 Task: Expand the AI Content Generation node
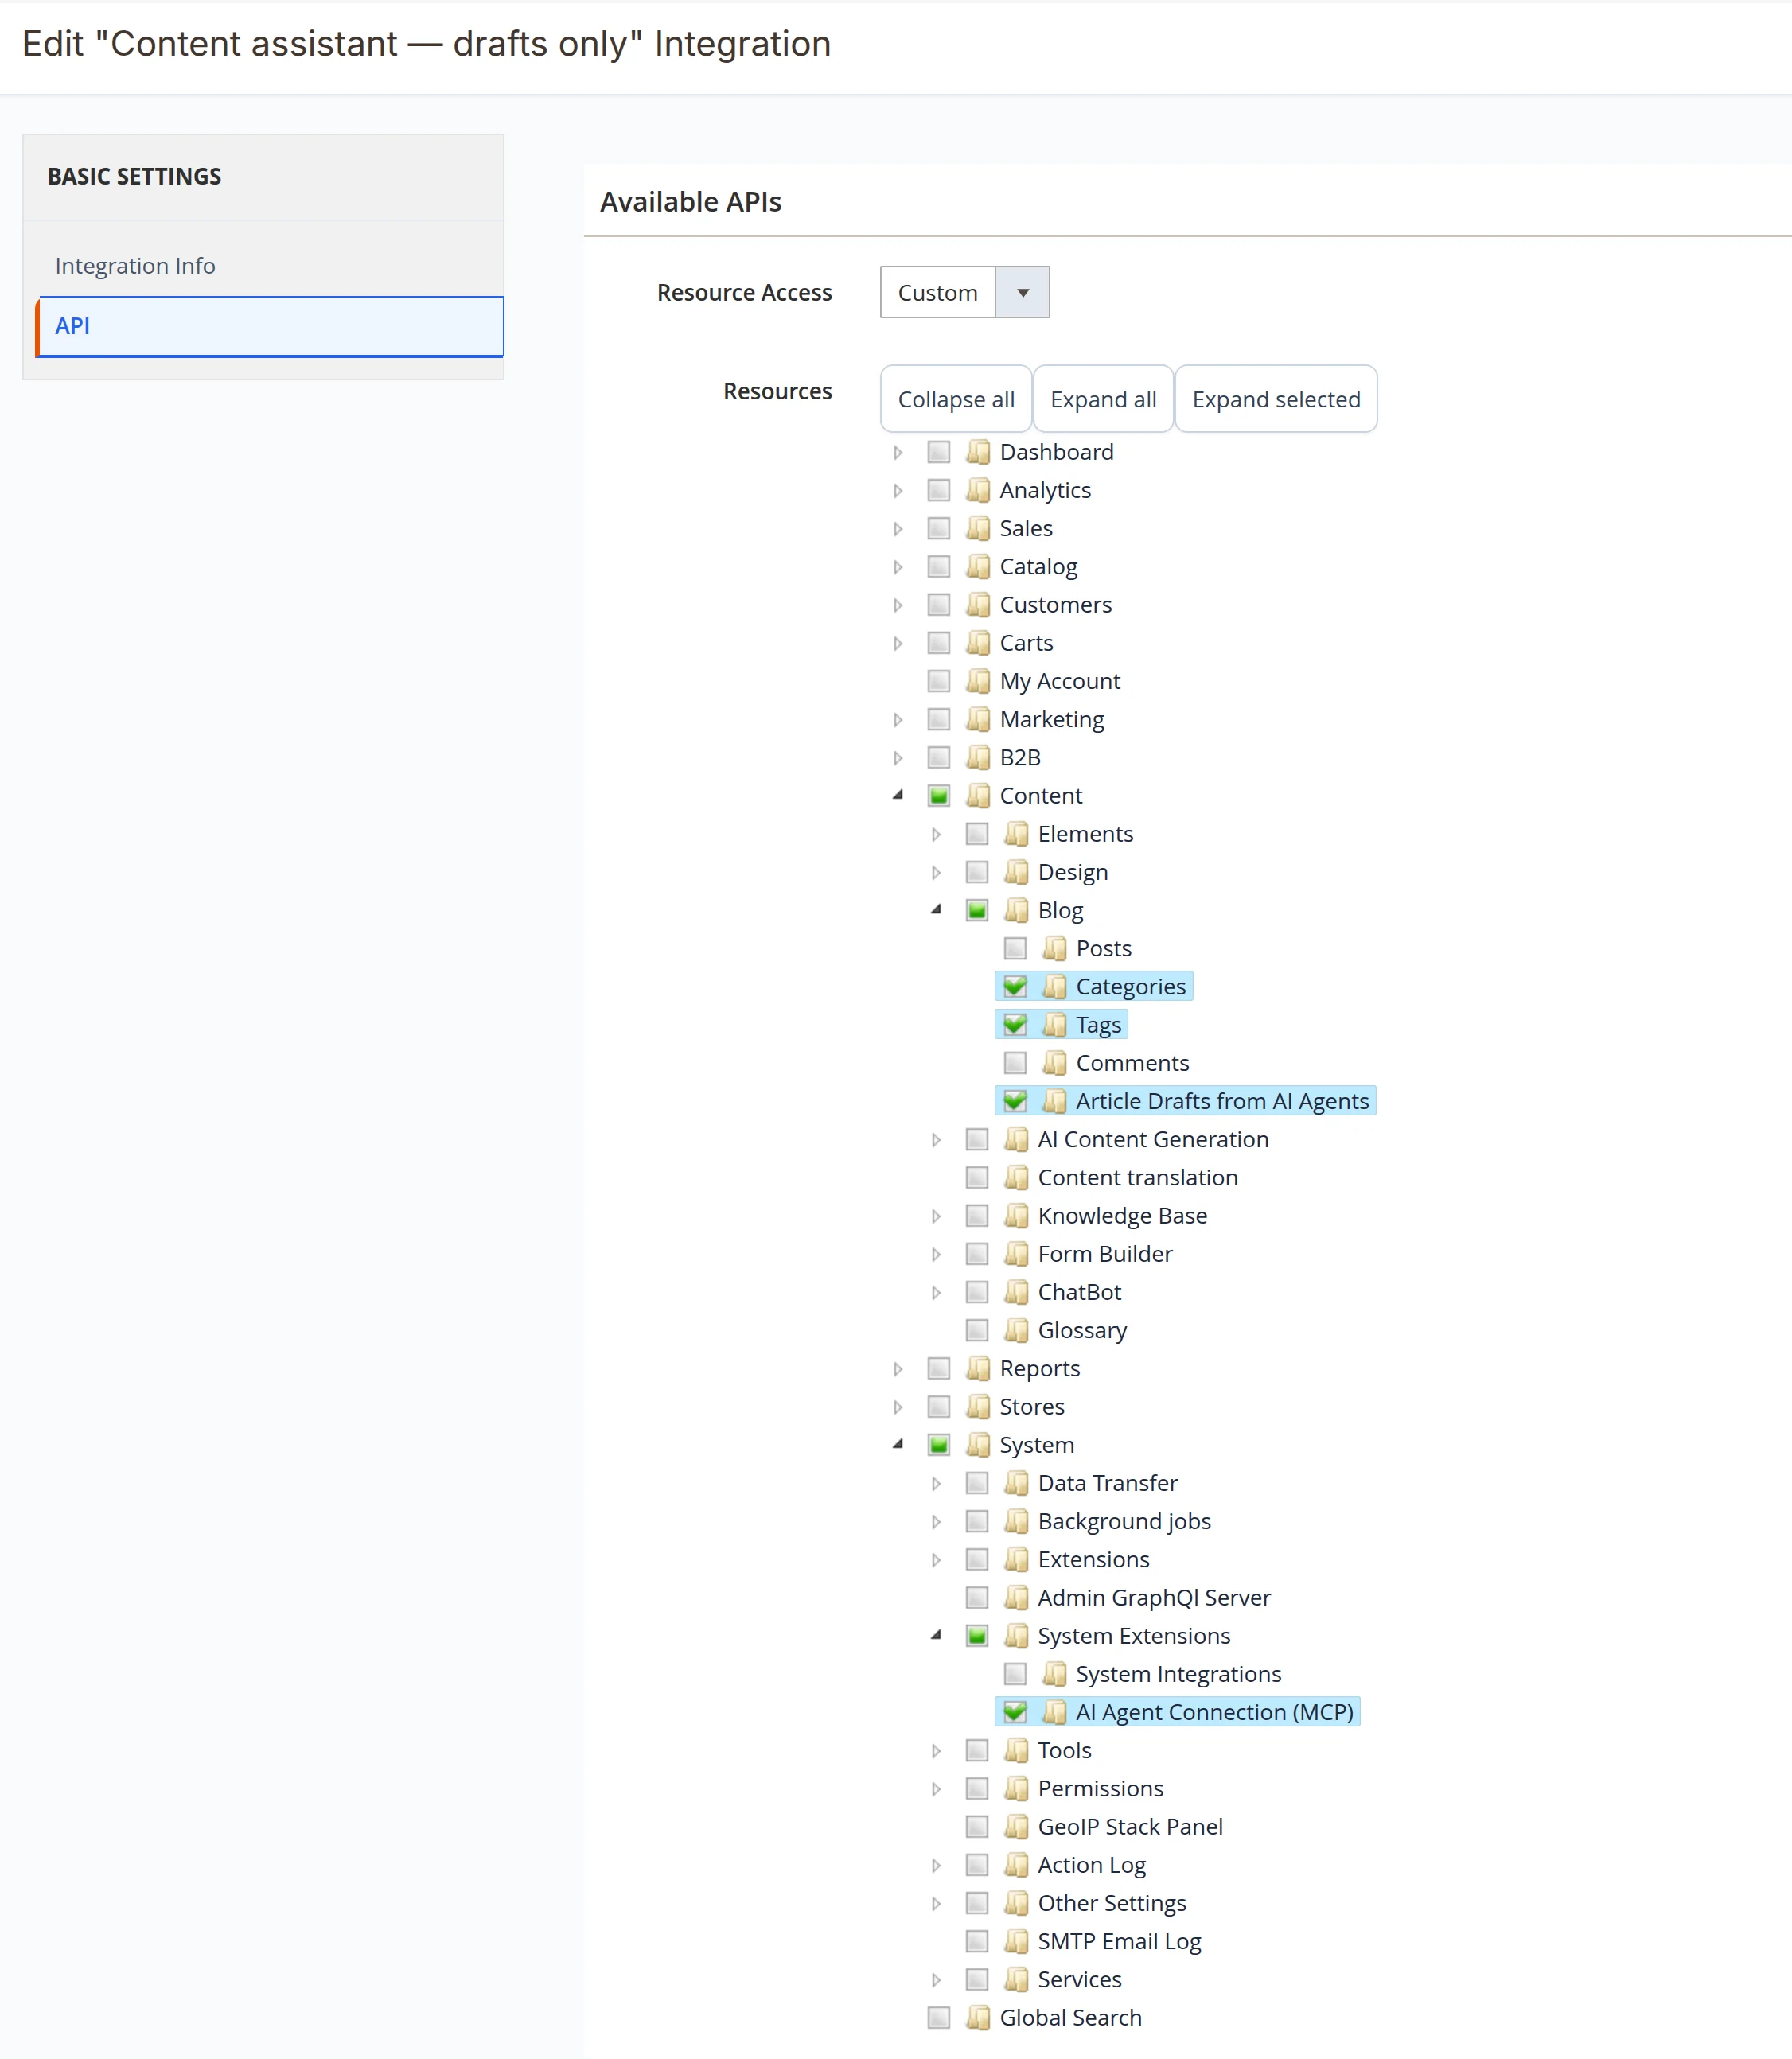coord(936,1140)
